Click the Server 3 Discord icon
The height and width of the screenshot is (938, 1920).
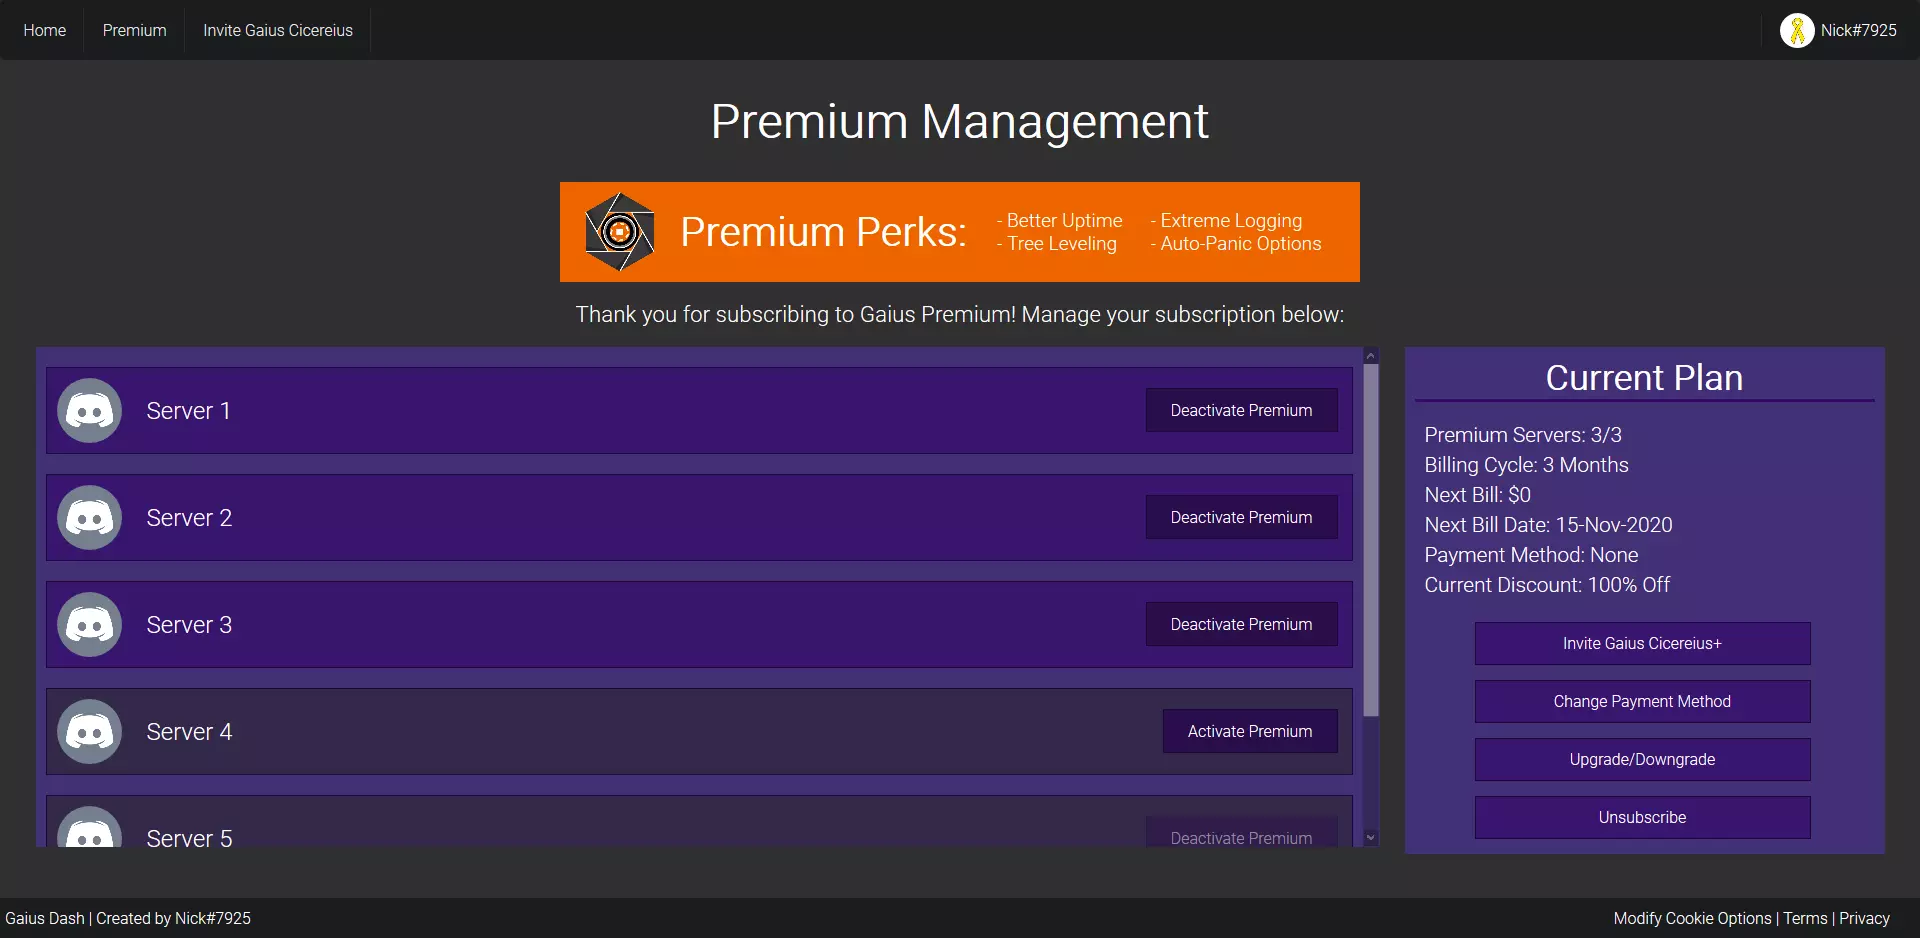89,625
